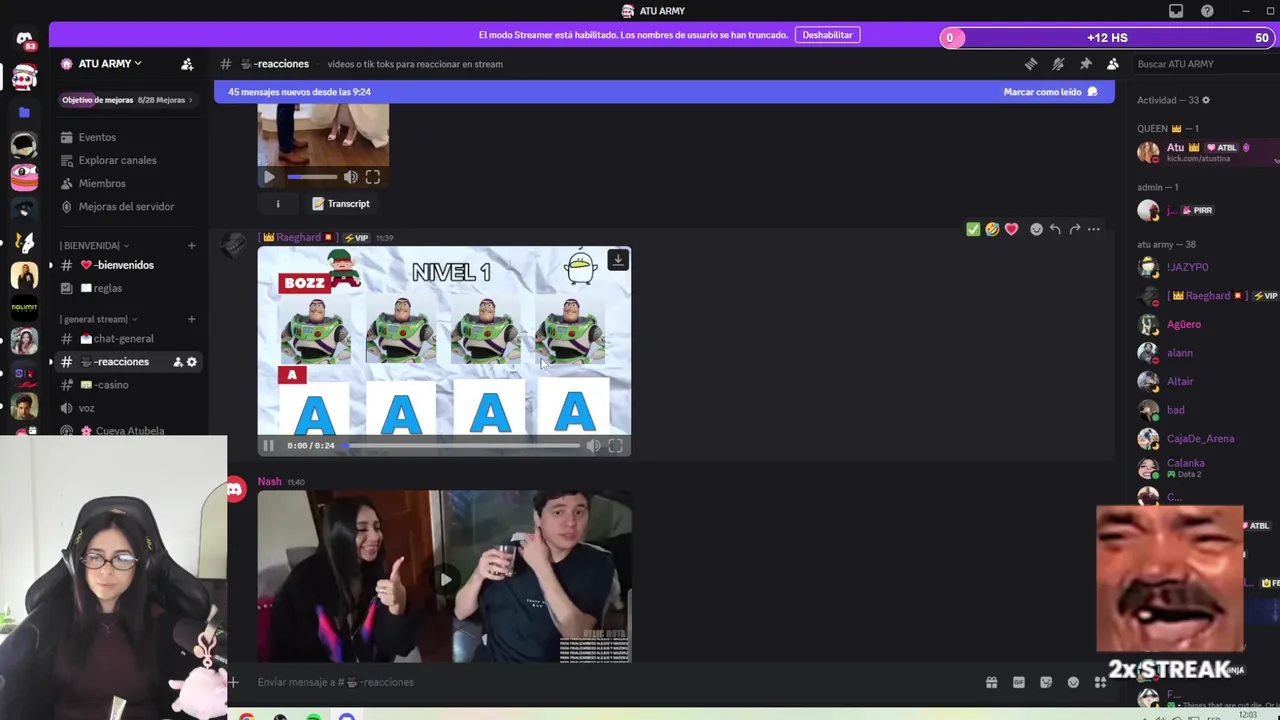Open settings gear for reacciones channel
Screen dimensions: 1280x720
pyautogui.click(x=192, y=362)
